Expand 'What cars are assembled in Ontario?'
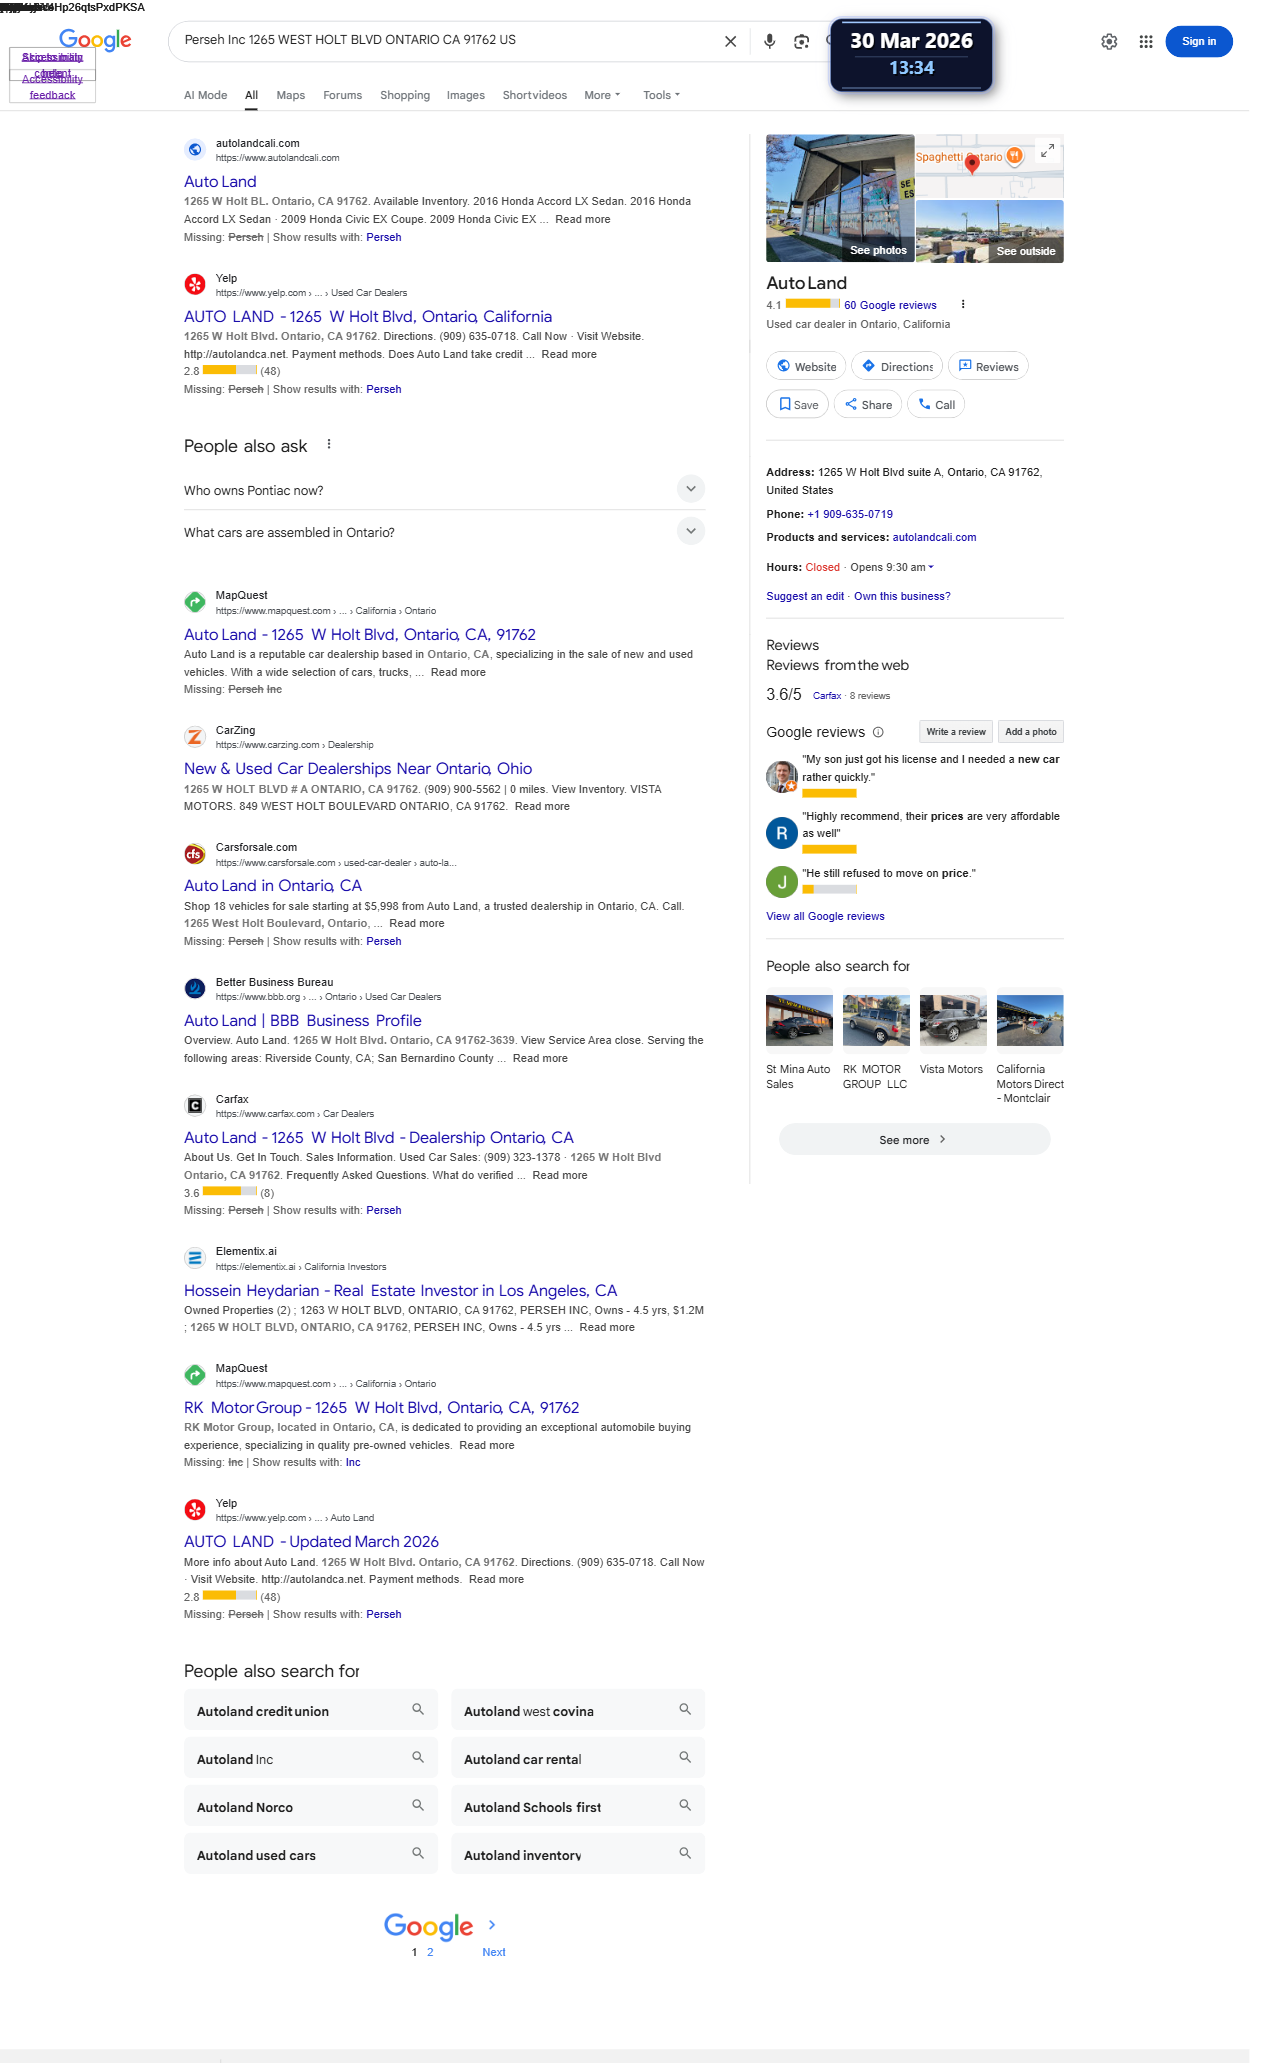Screen dimensions: 1264x2063 (444, 532)
